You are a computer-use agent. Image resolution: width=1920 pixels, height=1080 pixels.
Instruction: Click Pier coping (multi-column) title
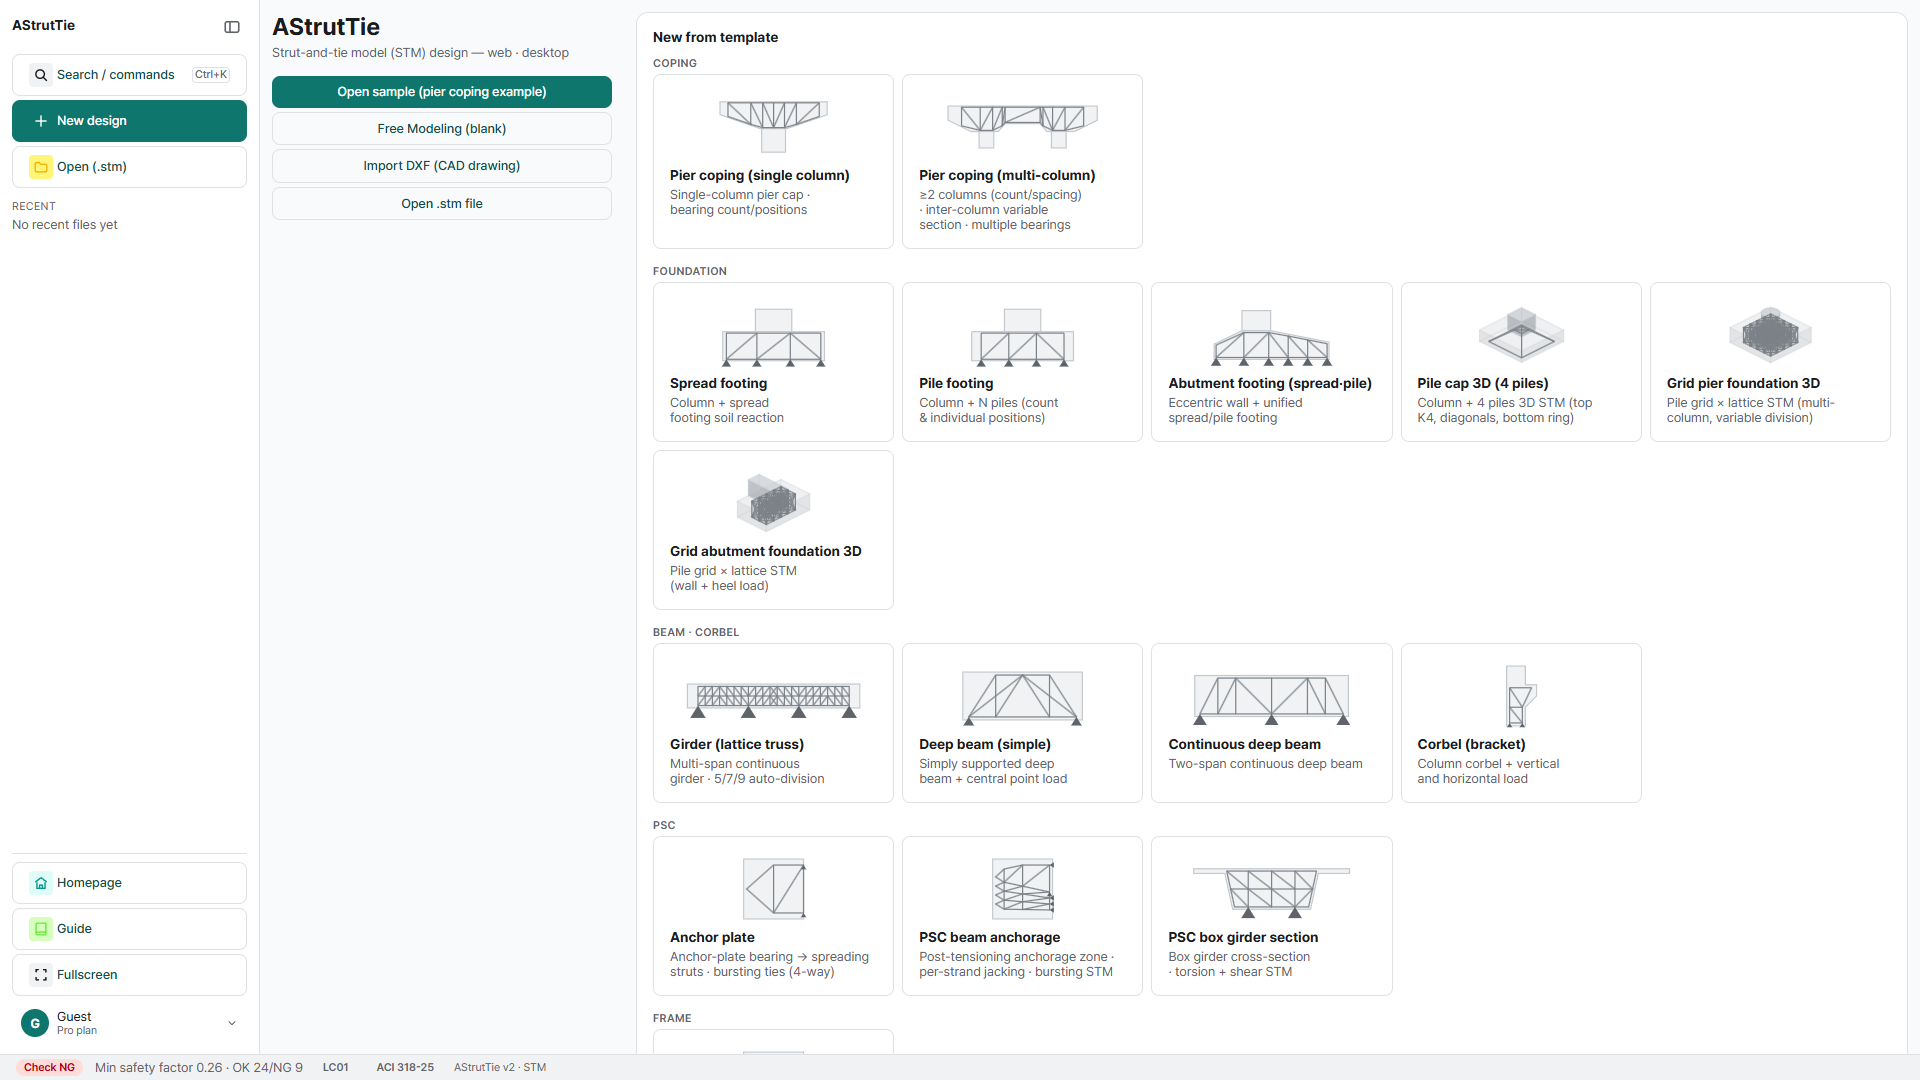[1007, 176]
